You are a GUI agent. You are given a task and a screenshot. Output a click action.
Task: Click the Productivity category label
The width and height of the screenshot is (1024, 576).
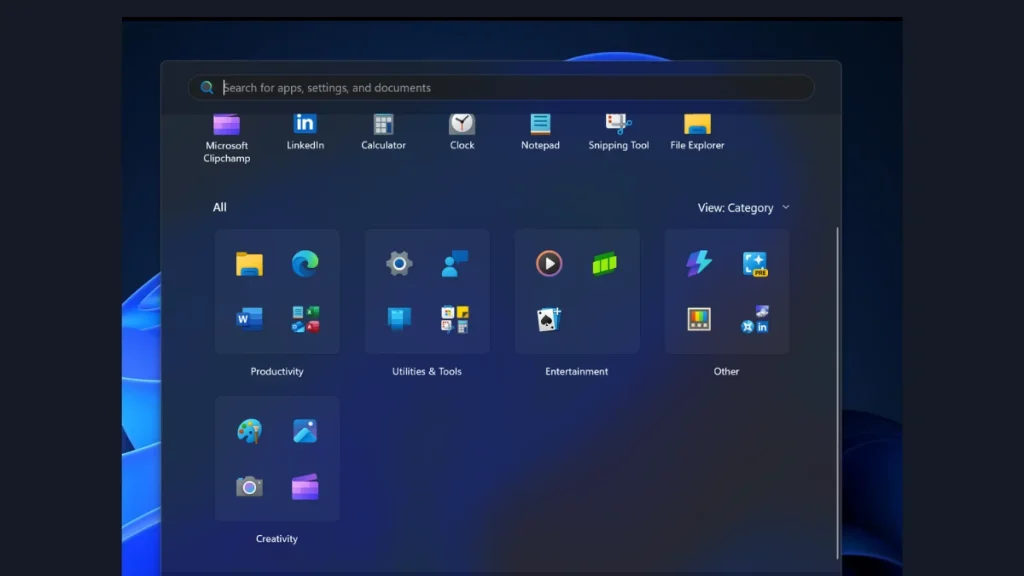pos(277,371)
